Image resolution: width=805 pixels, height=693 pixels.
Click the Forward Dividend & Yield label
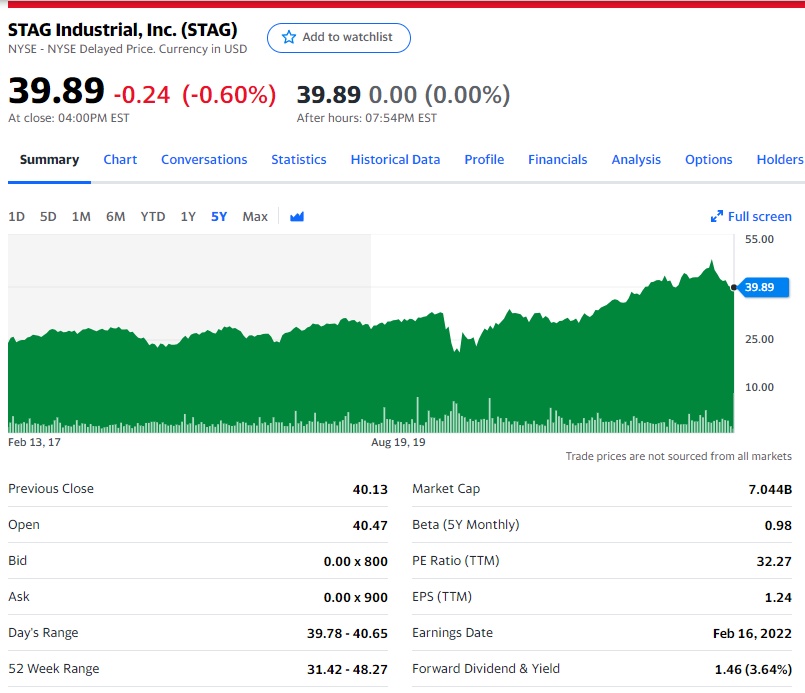[x=486, y=668]
